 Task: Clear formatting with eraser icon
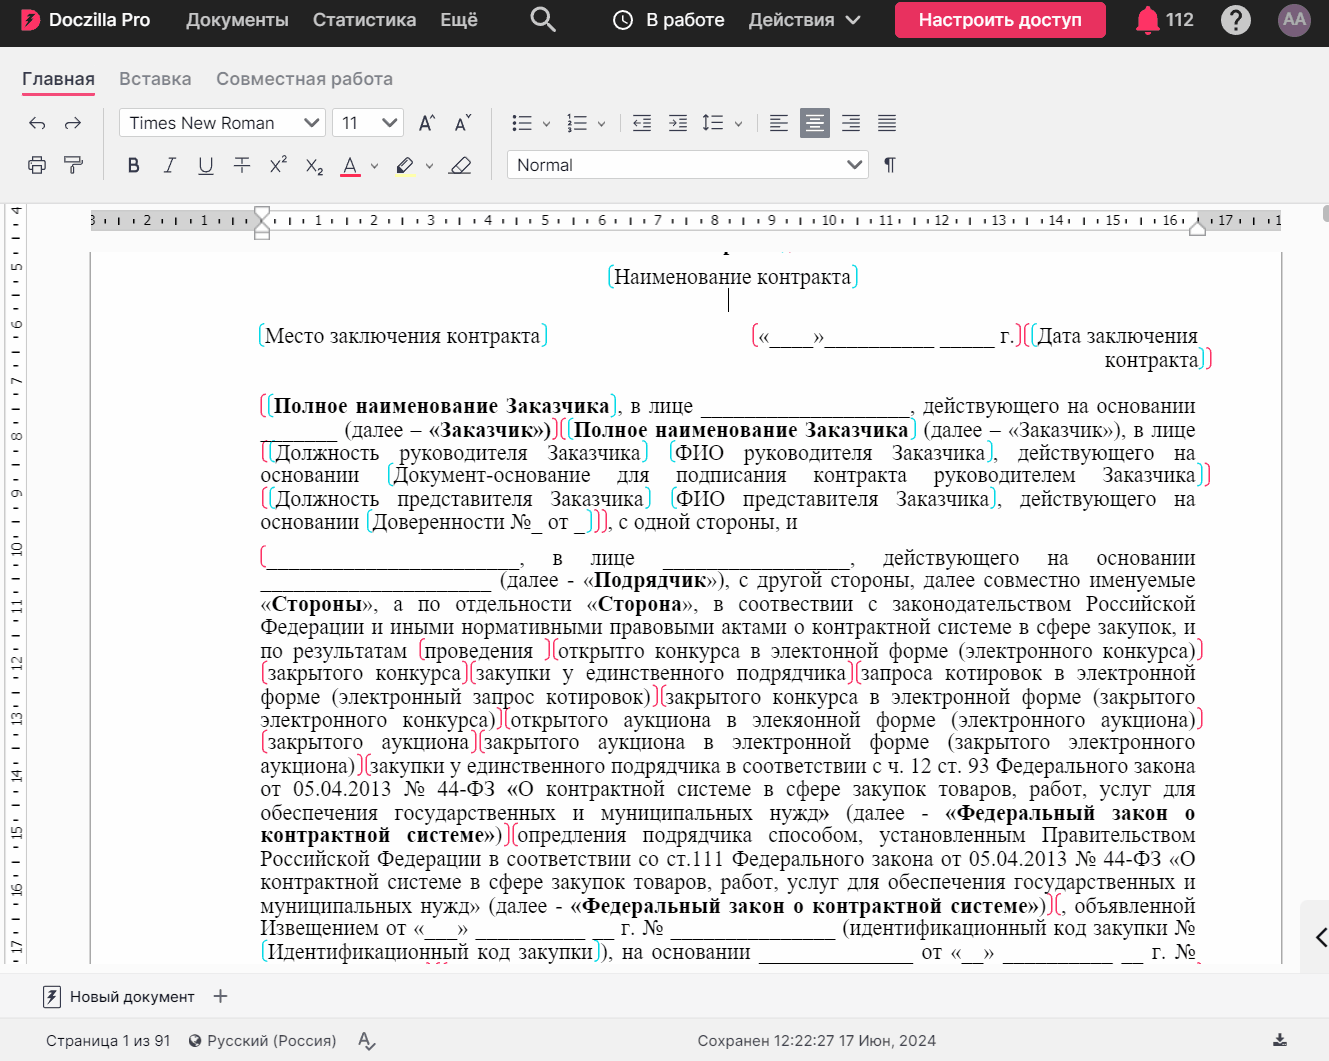460,165
